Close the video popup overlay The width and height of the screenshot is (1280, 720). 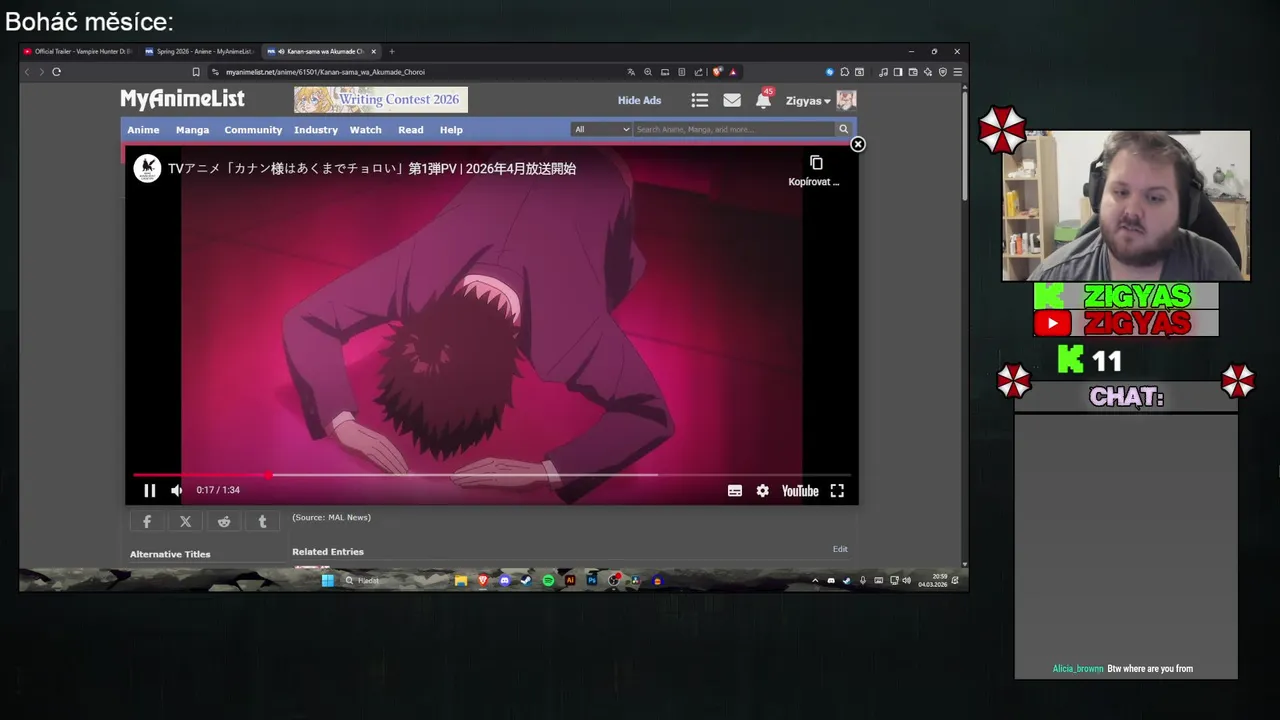pyautogui.click(x=857, y=144)
